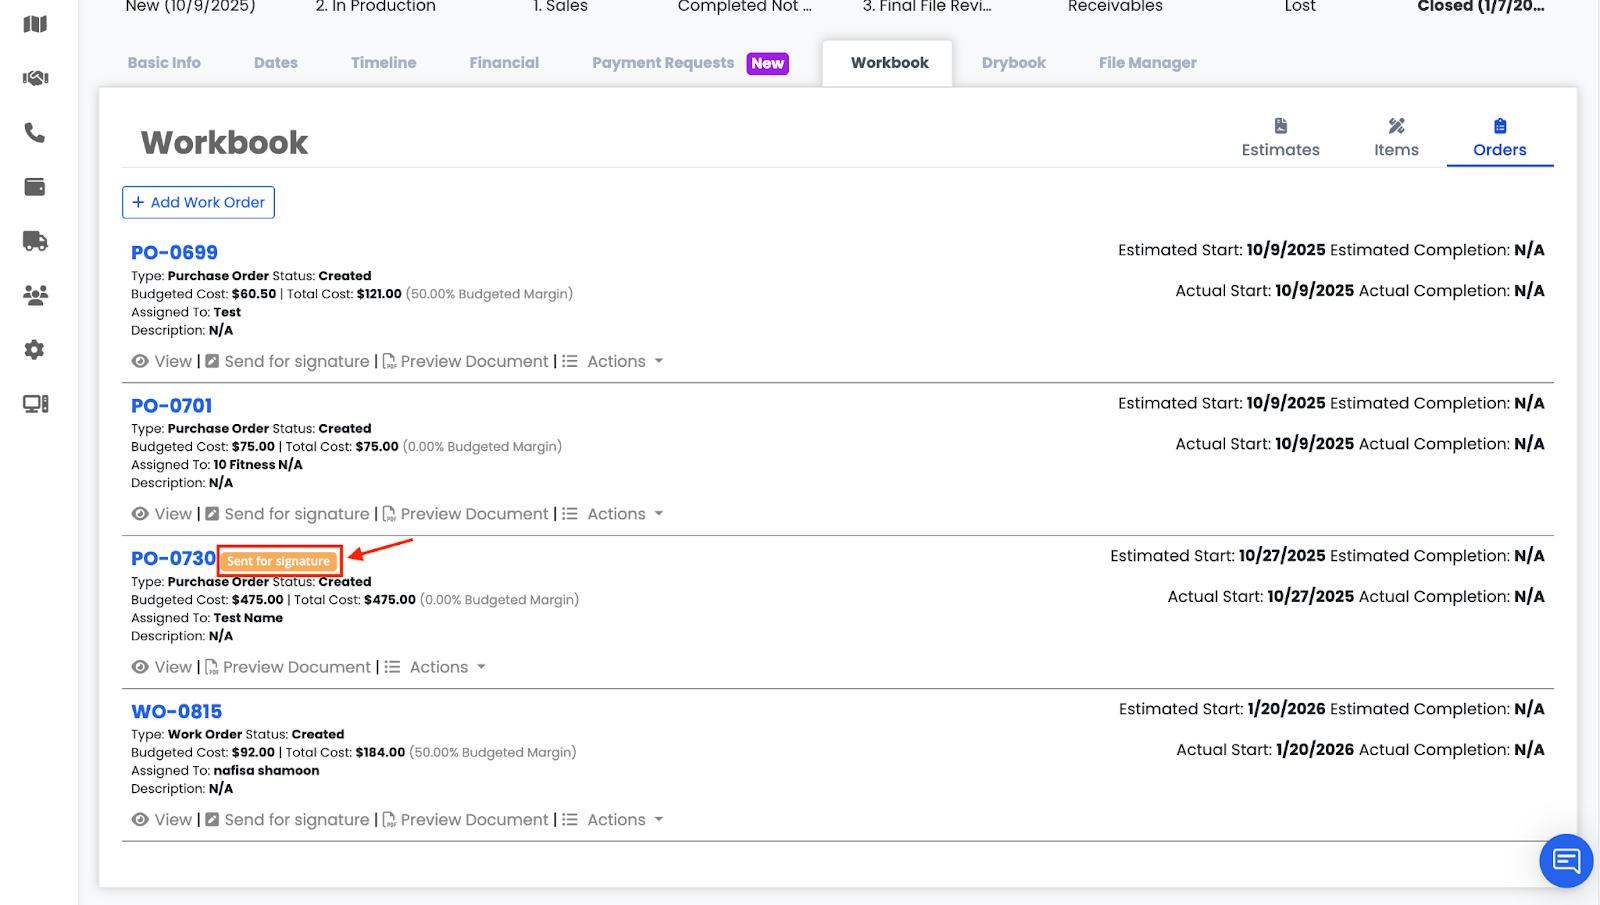Image resolution: width=1600 pixels, height=905 pixels.
Task: Switch to Estimates view in Workbook
Action: coord(1280,138)
